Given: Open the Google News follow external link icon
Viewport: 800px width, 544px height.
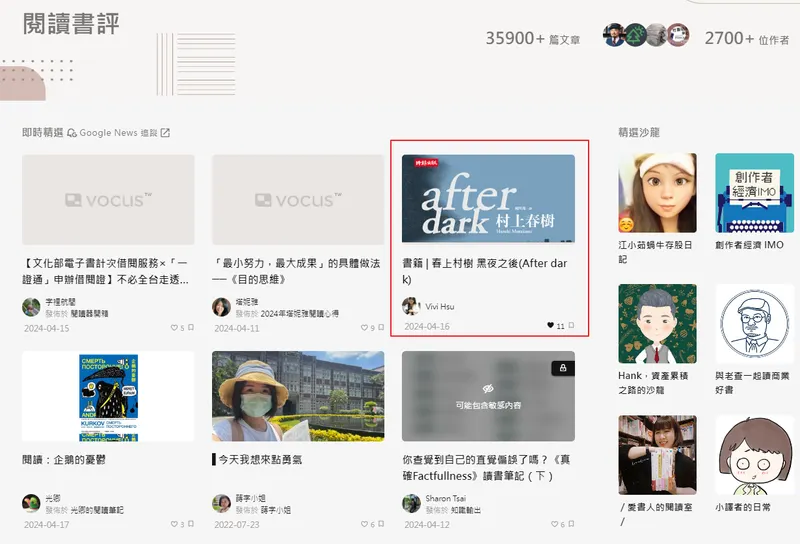Looking at the screenshot, I should 165,133.
